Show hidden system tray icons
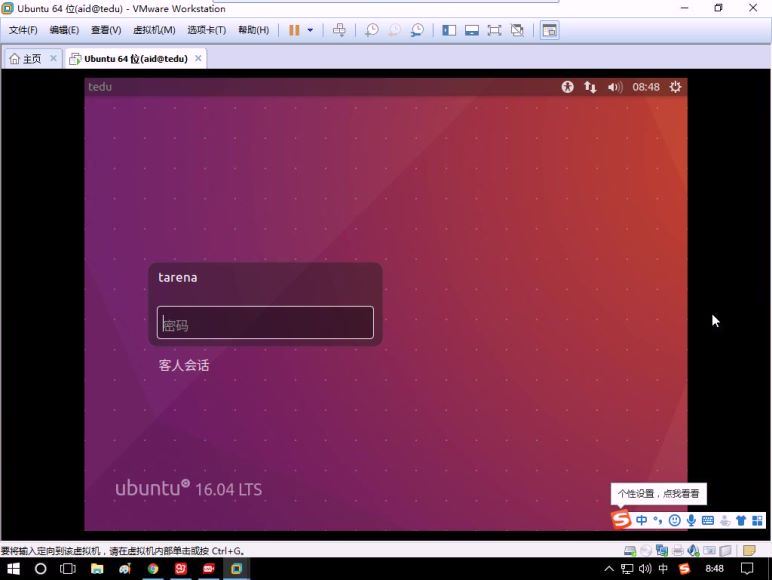This screenshot has height=580, width=772. click(x=609, y=569)
